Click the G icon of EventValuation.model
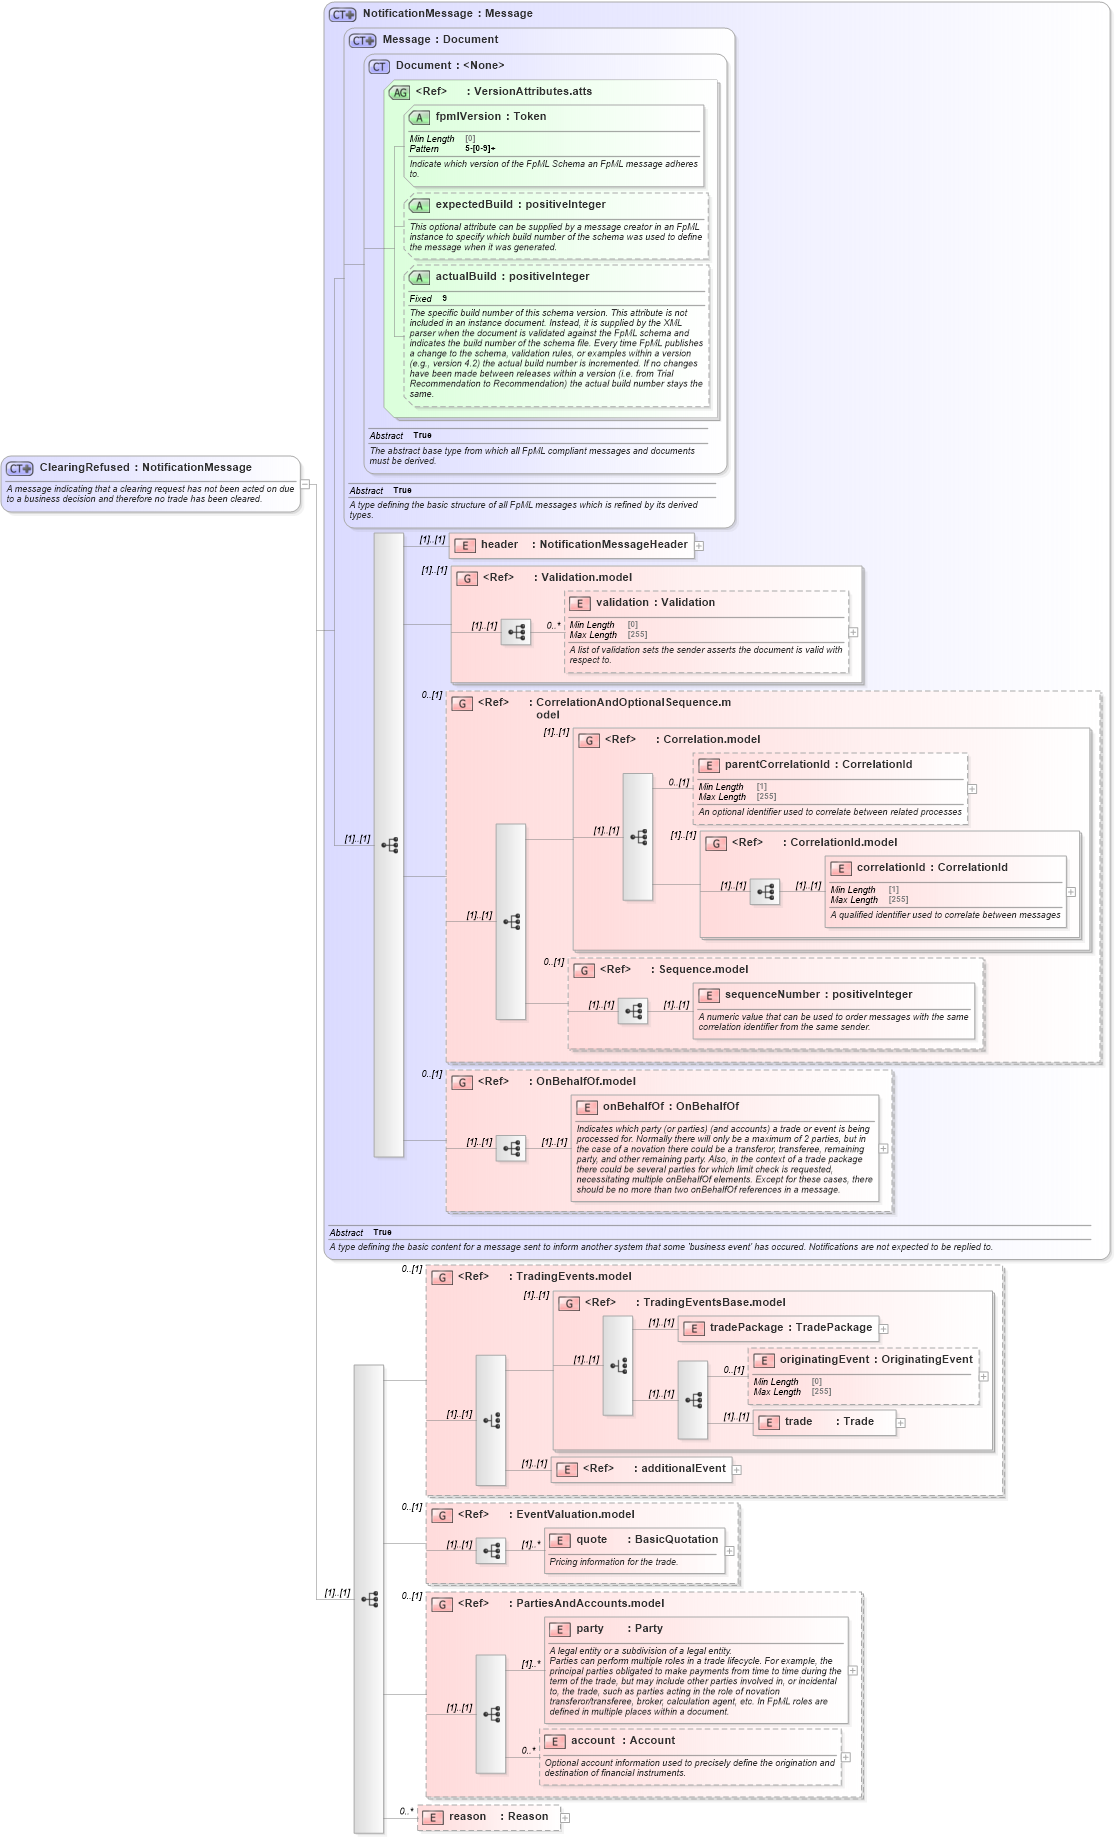The height and width of the screenshot is (1838, 1115). tap(442, 1515)
